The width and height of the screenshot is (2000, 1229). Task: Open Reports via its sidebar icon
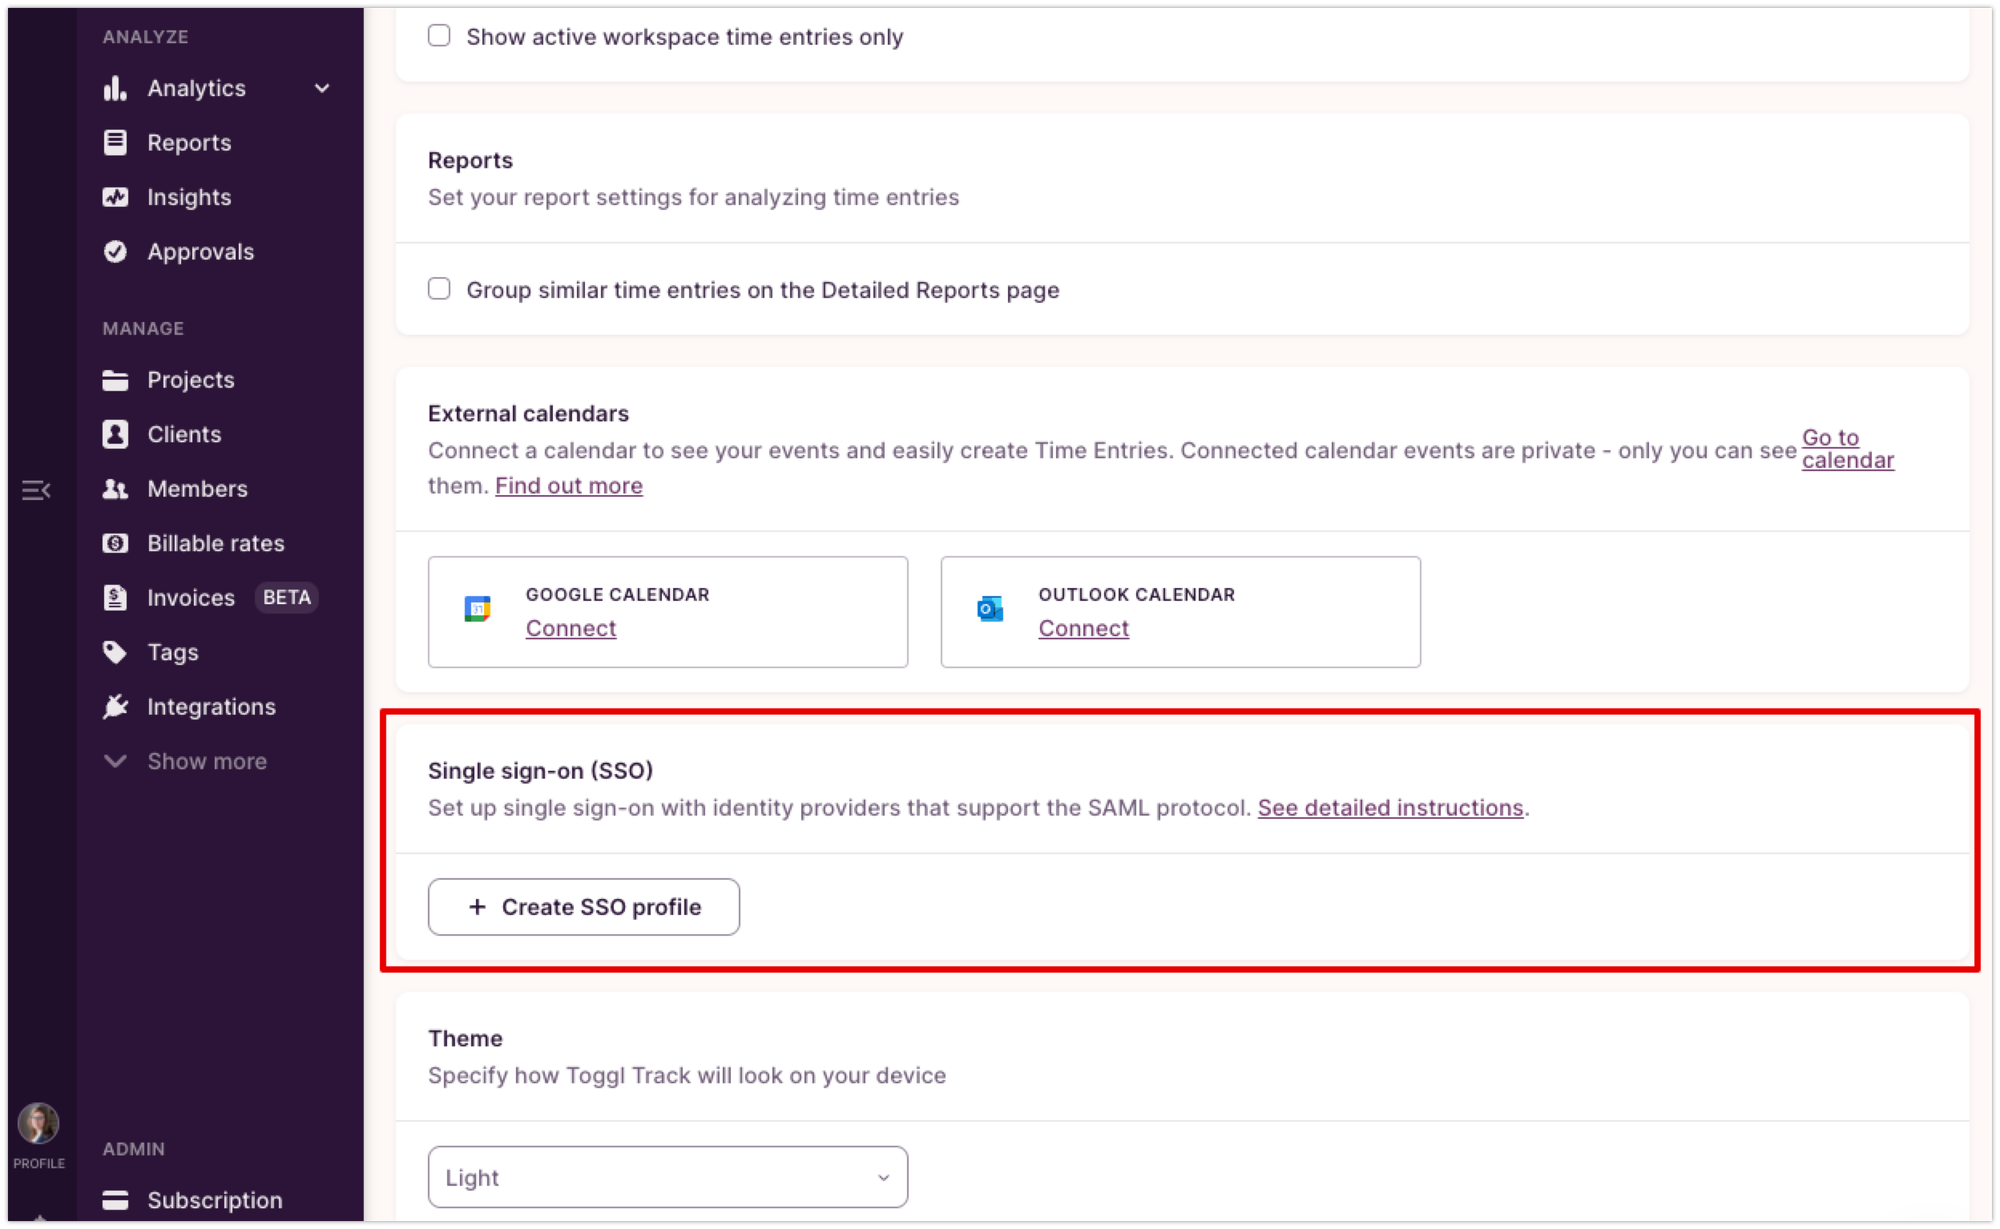pos(115,143)
